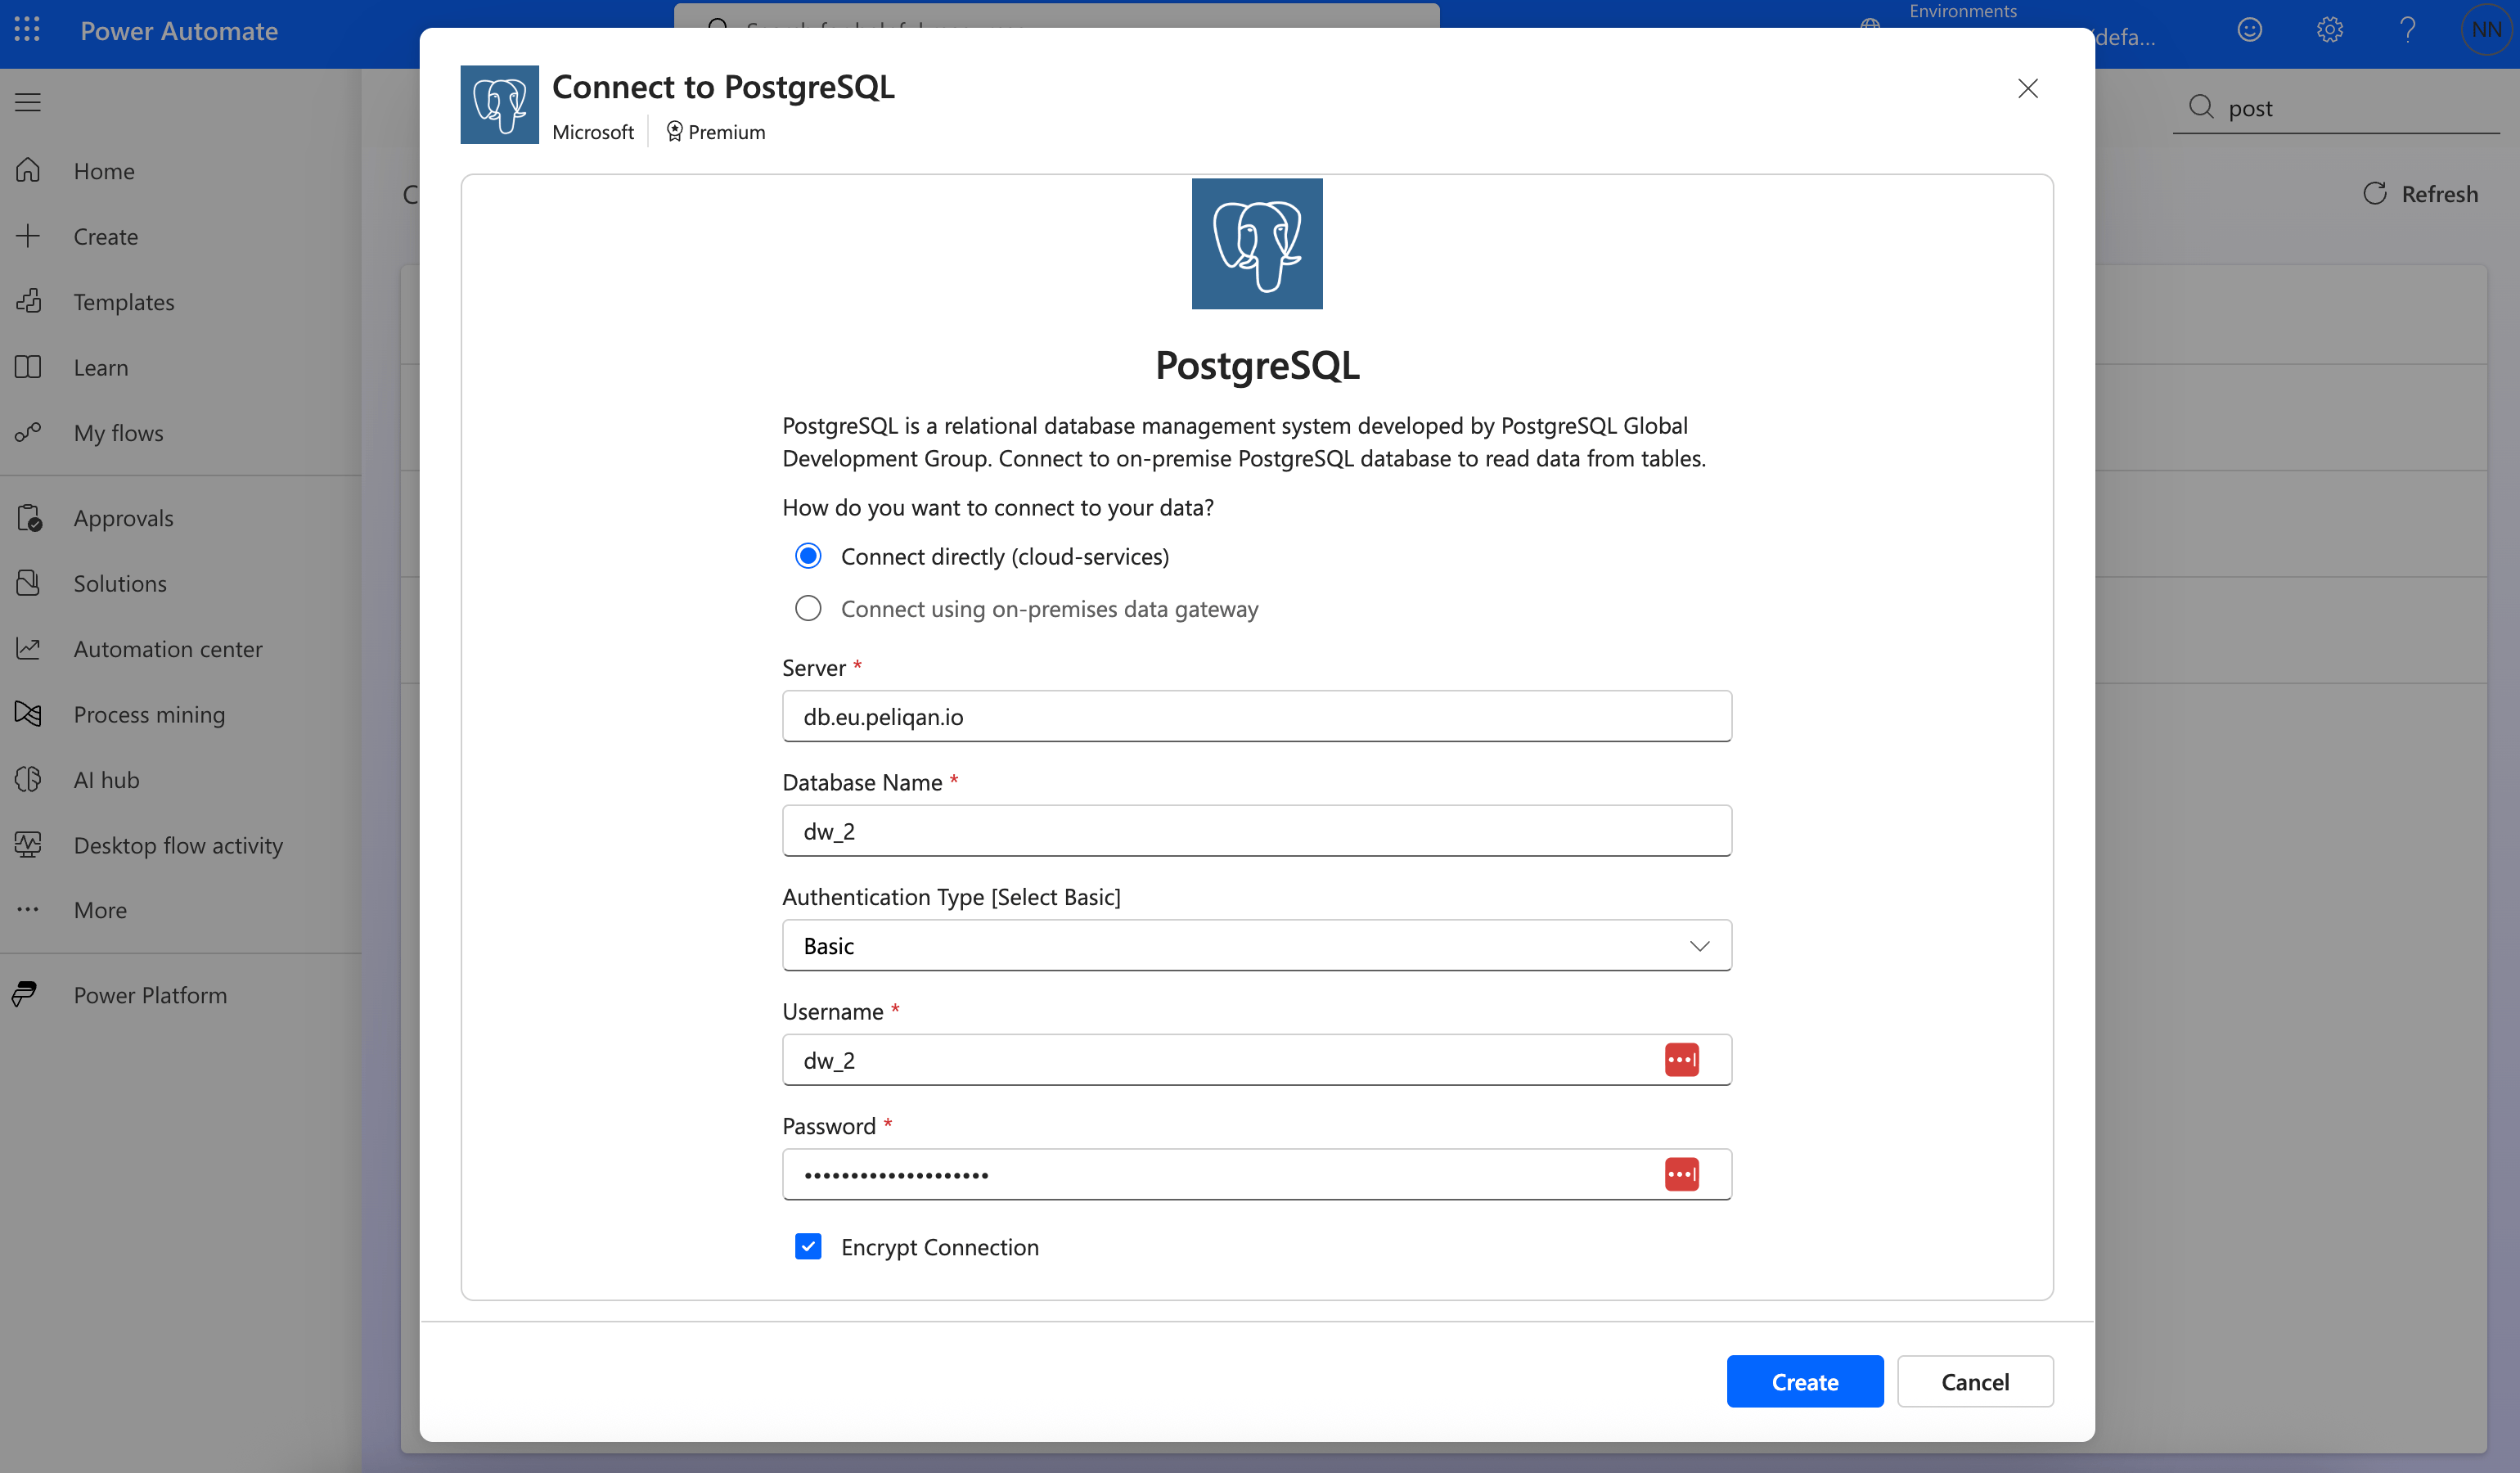Open the NN account avatar

(2486, 30)
